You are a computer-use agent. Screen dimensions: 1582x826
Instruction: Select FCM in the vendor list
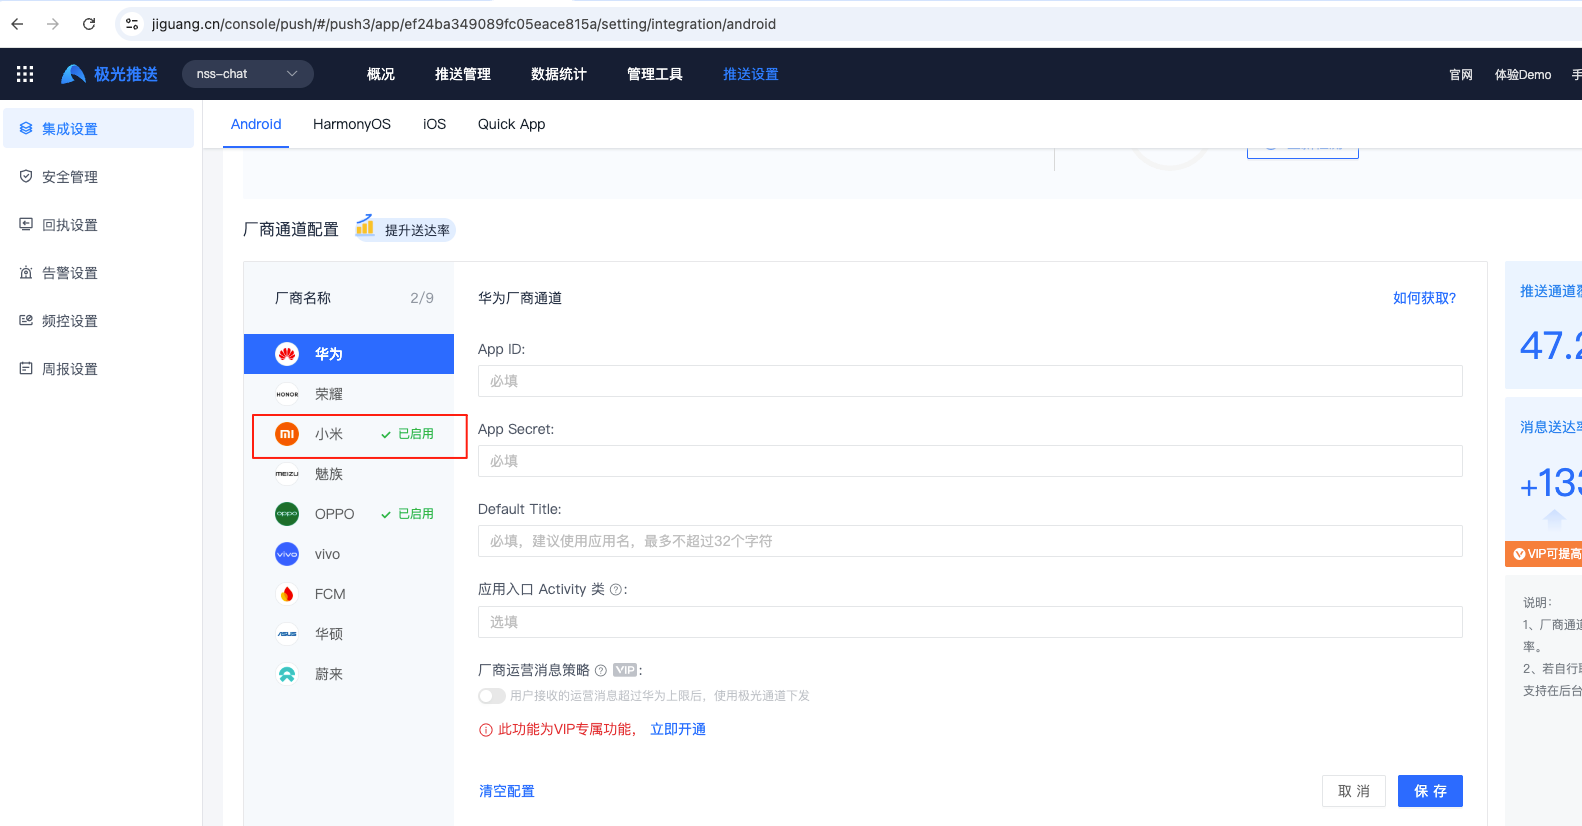(x=349, y=594)
